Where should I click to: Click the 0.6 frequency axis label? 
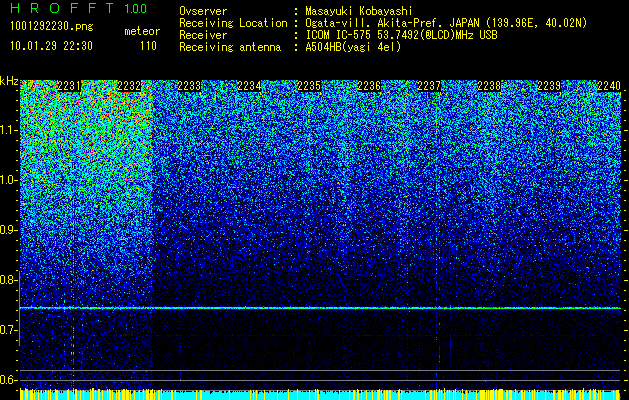8,380
